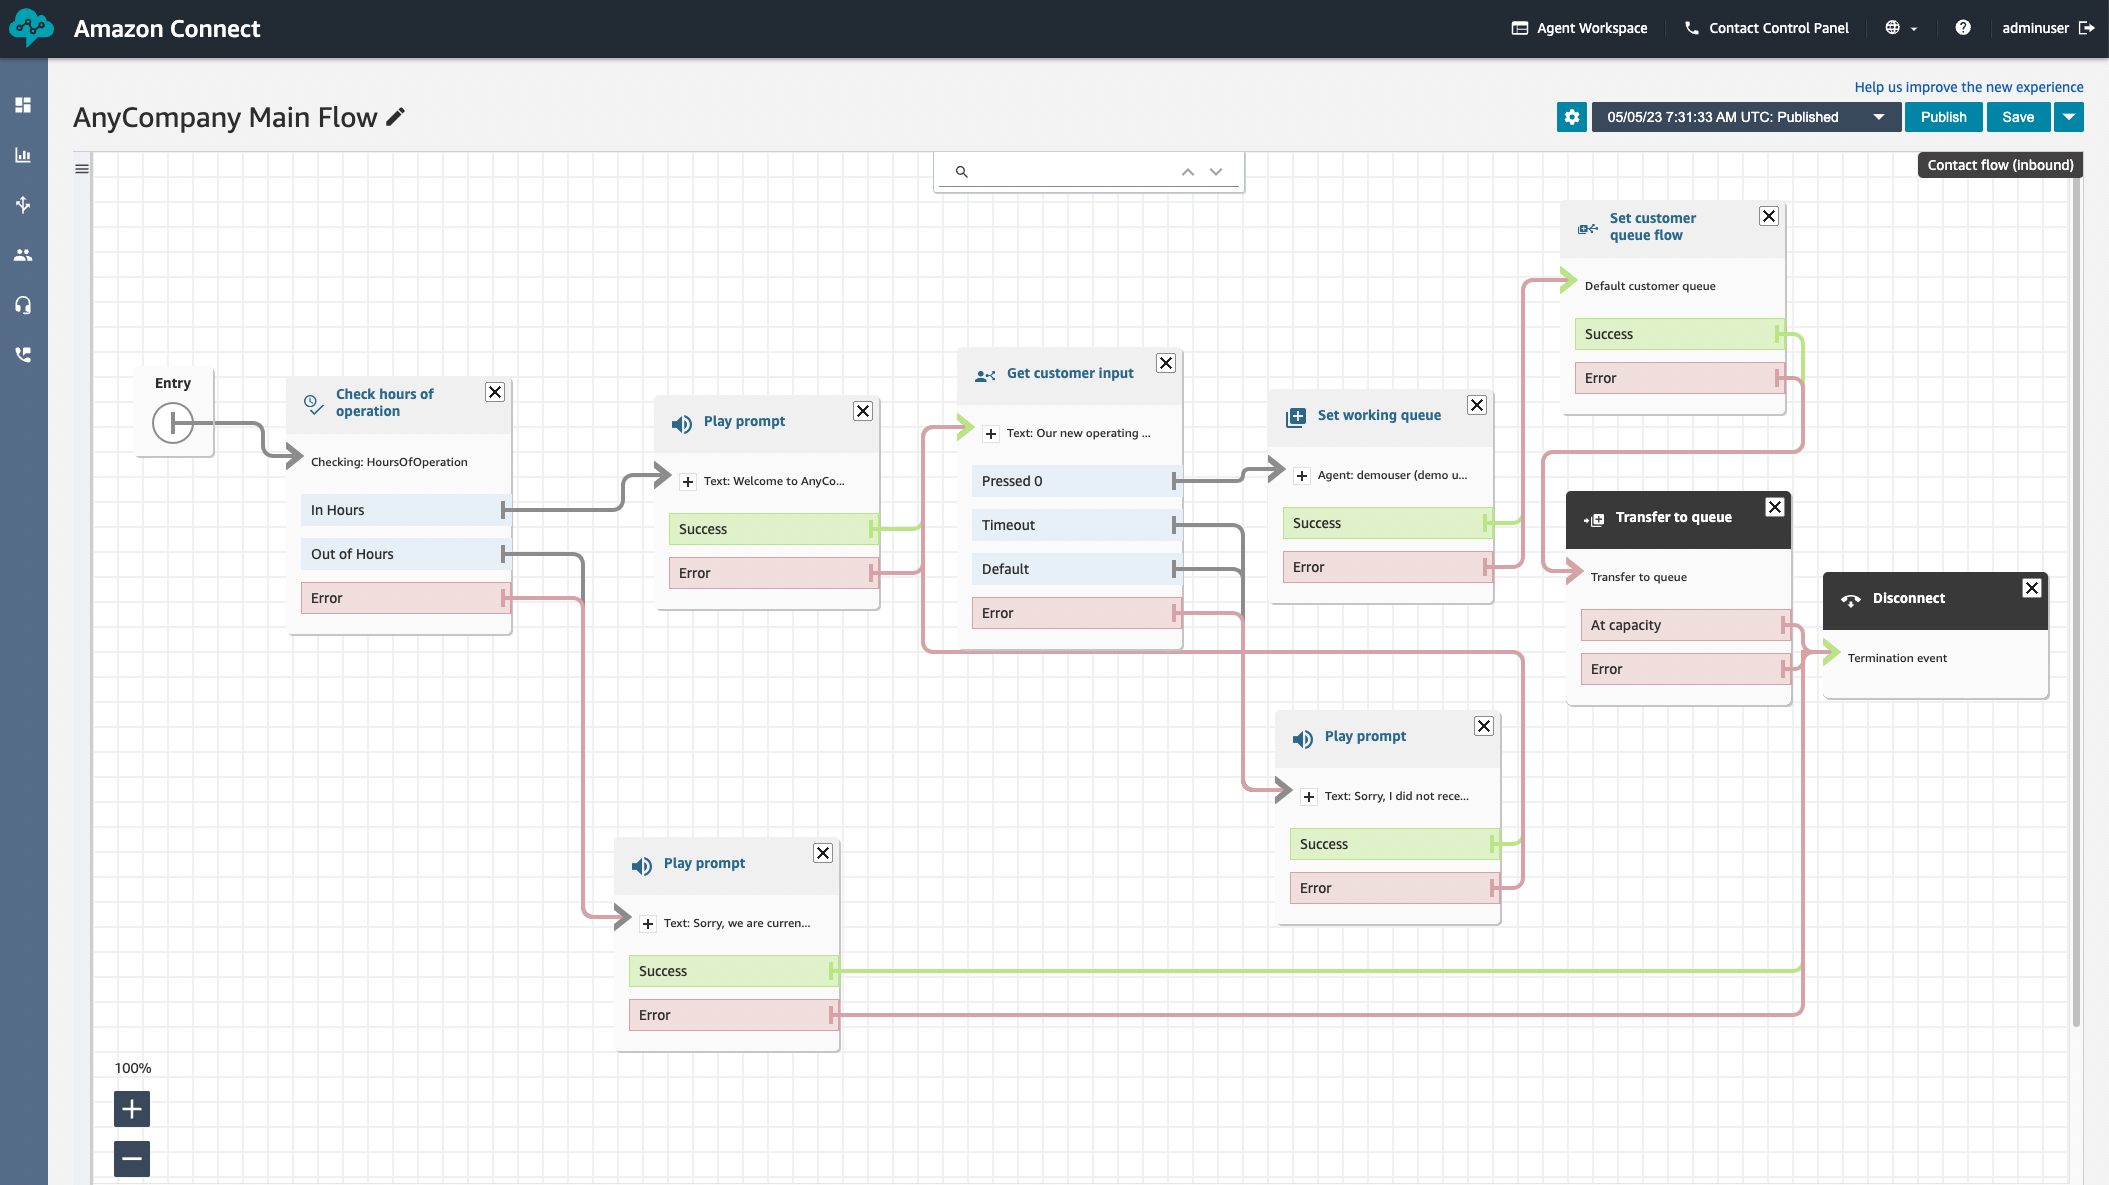Zoom out of the canvas with minus button
Screen dimensions: 2109x1185
pos(132,1159)
